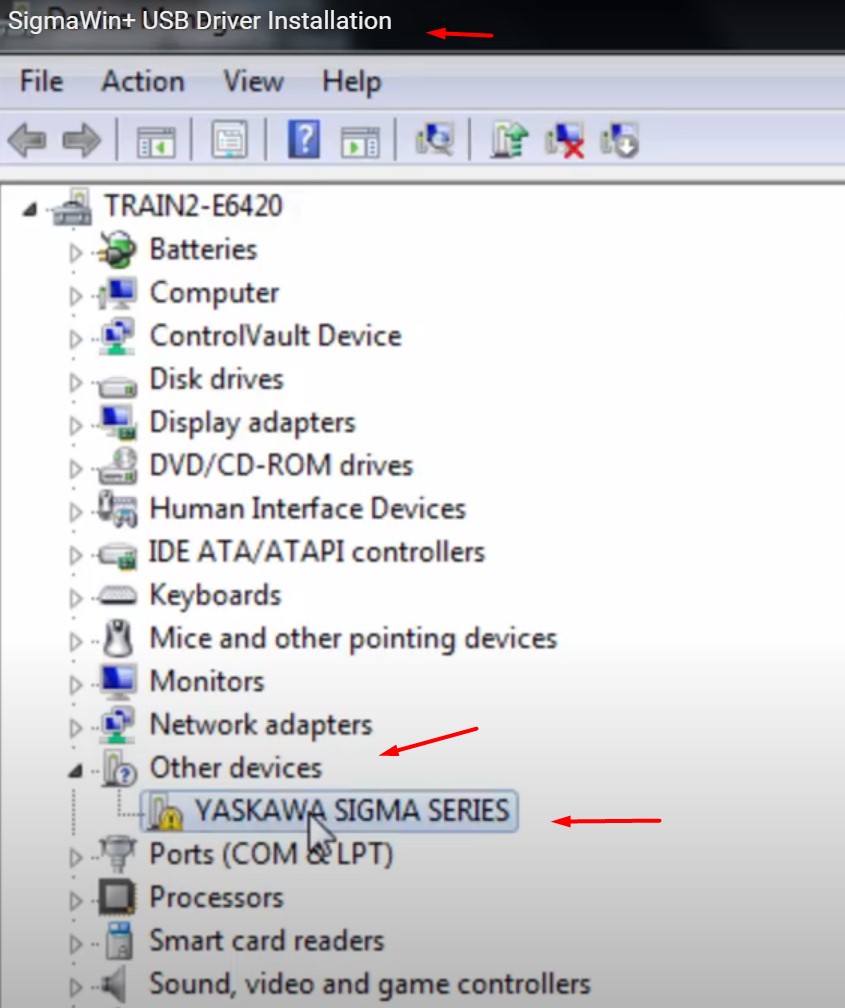
Task: Click the Sound controllers speaker icon
Action: [x=114, y=984]
